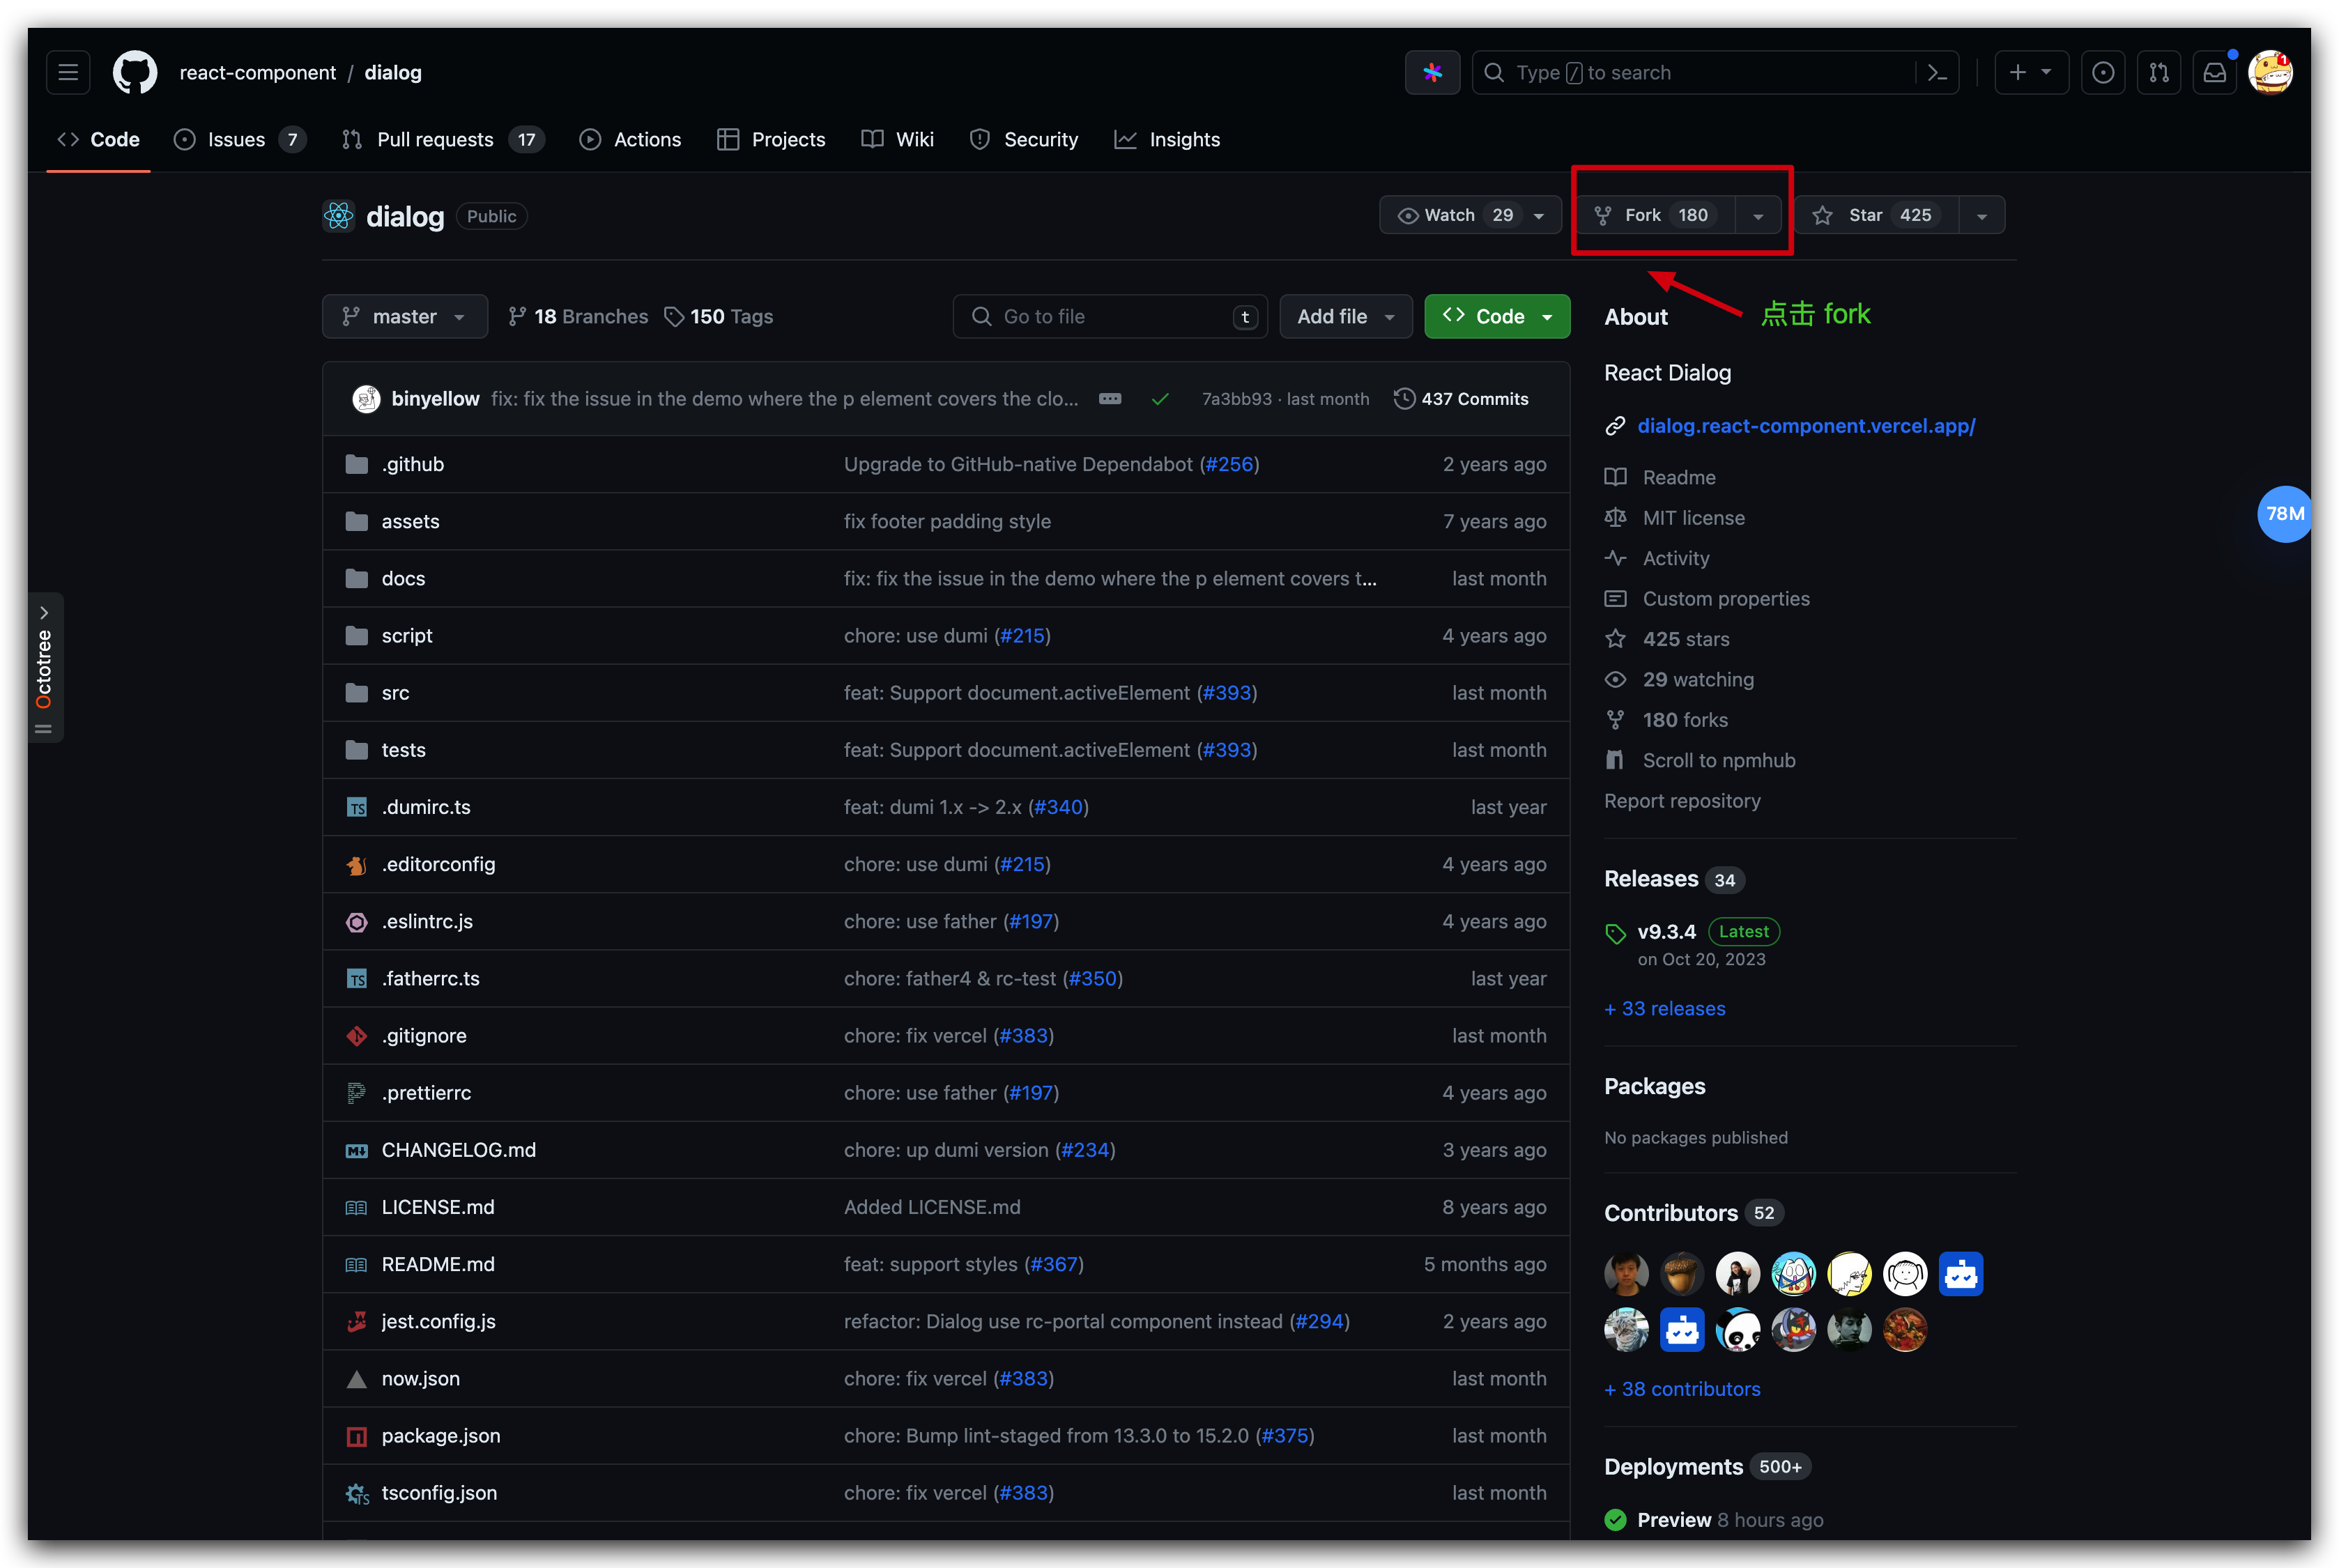Switch to the Pull requests tab
2339x1568 pixels.
[x=434, y=140]
